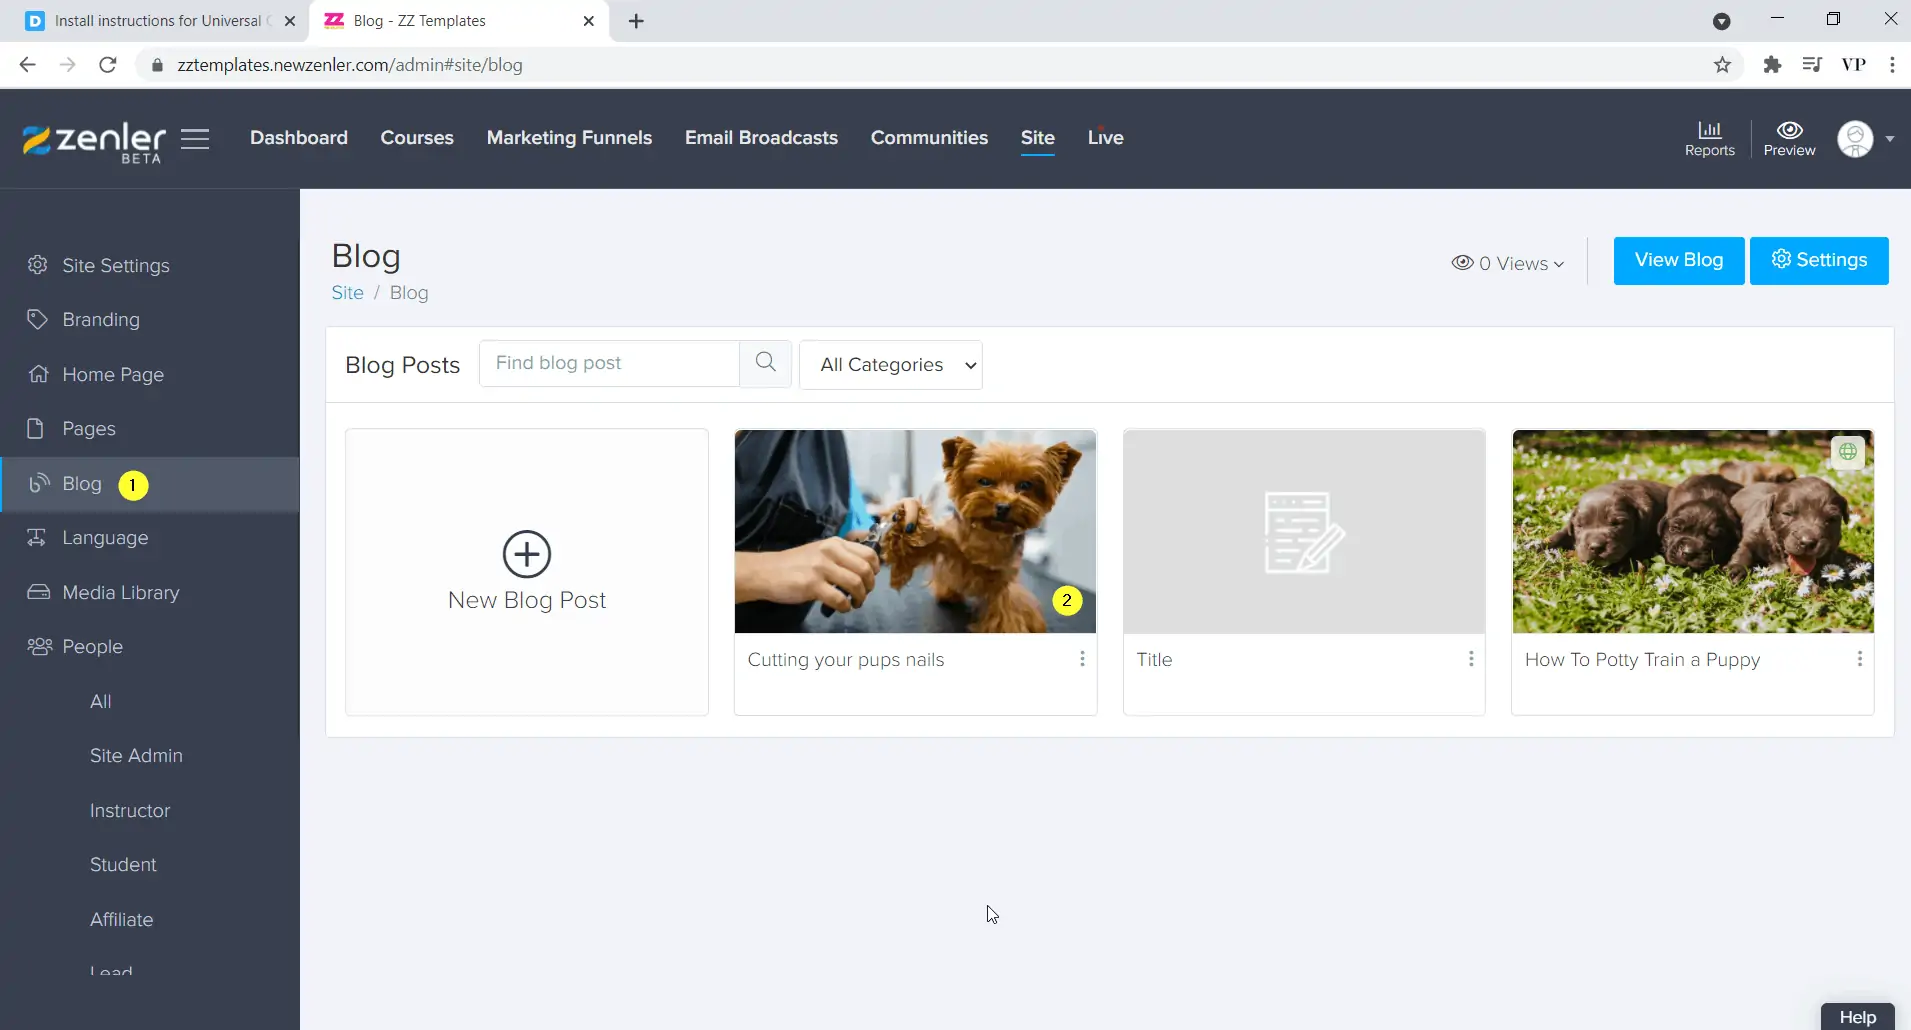Select the Pages icon in sidebar
The width and height of the screenshot is (1911, 1030).
click(x=35, y=428)
